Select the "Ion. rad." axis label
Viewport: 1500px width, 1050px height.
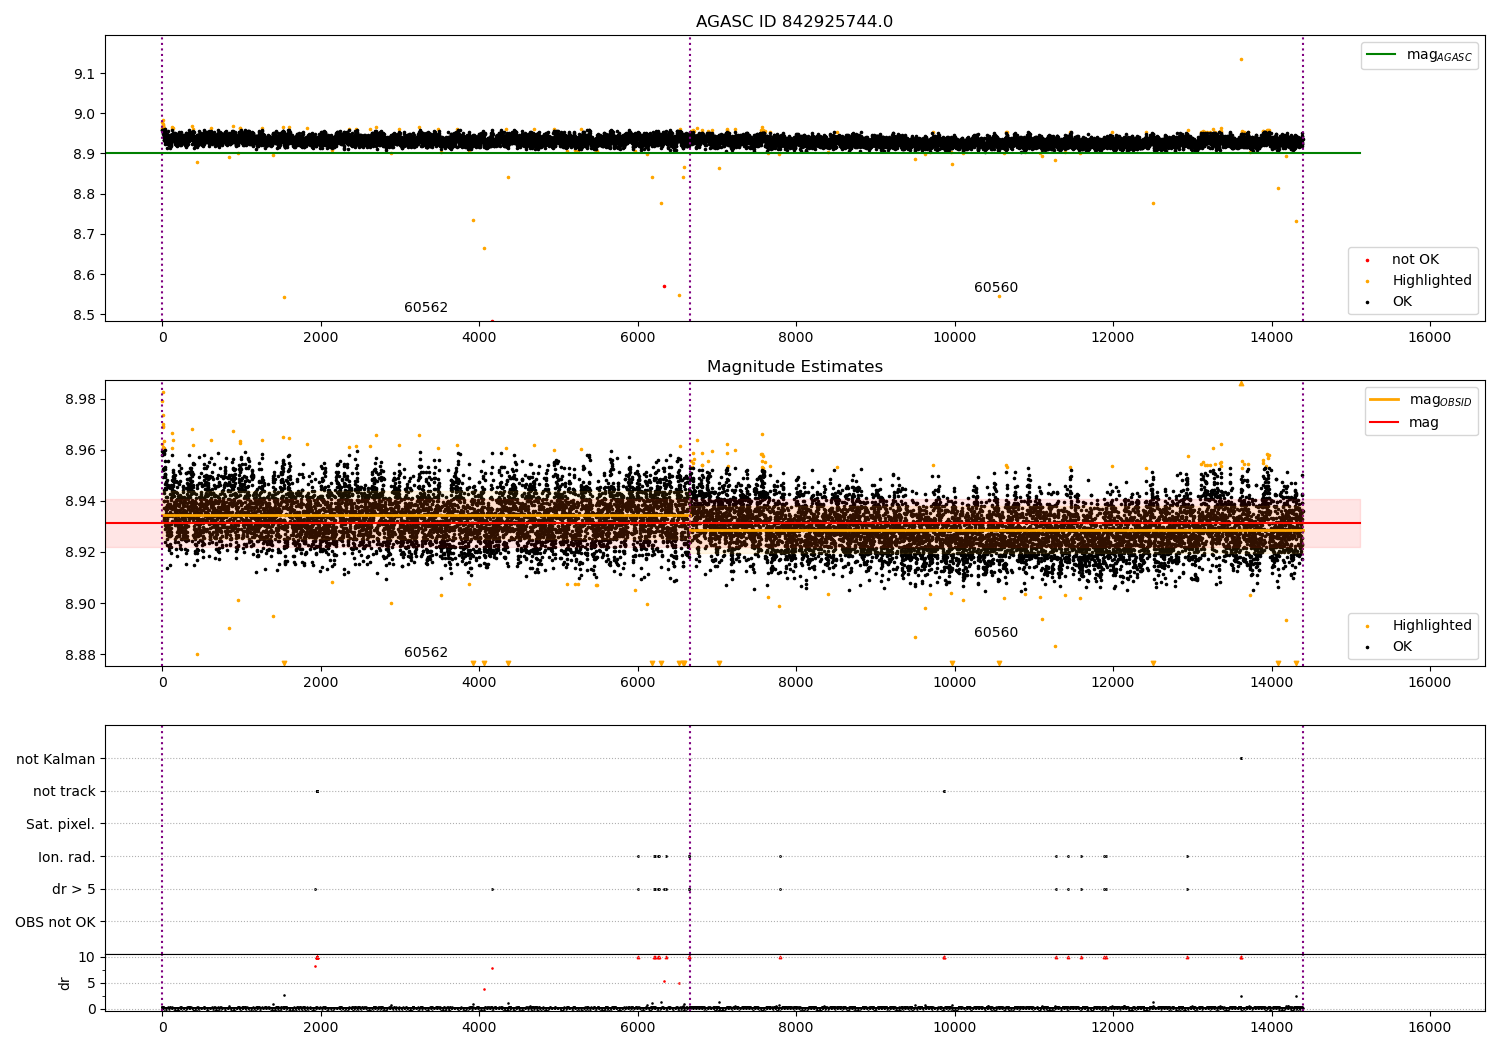[67, 857]
